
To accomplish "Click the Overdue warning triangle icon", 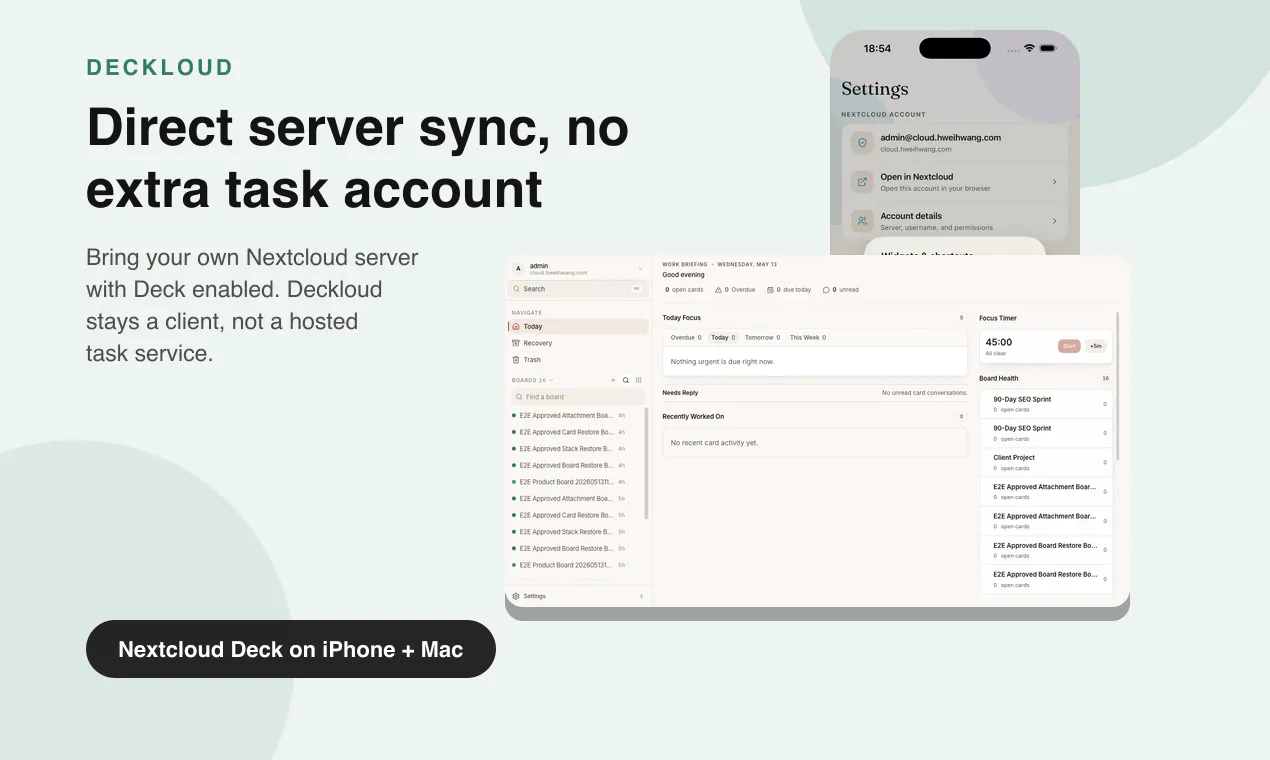I will point(719,290).
